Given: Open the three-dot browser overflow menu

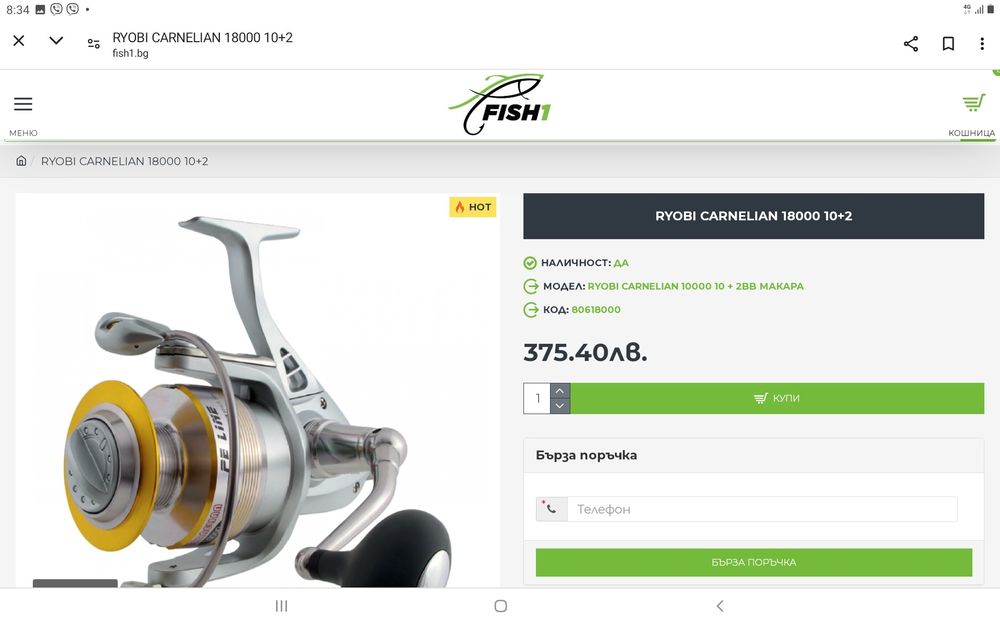Looking at the screenshot, I should pyautogui.click(x=982, y=43).
